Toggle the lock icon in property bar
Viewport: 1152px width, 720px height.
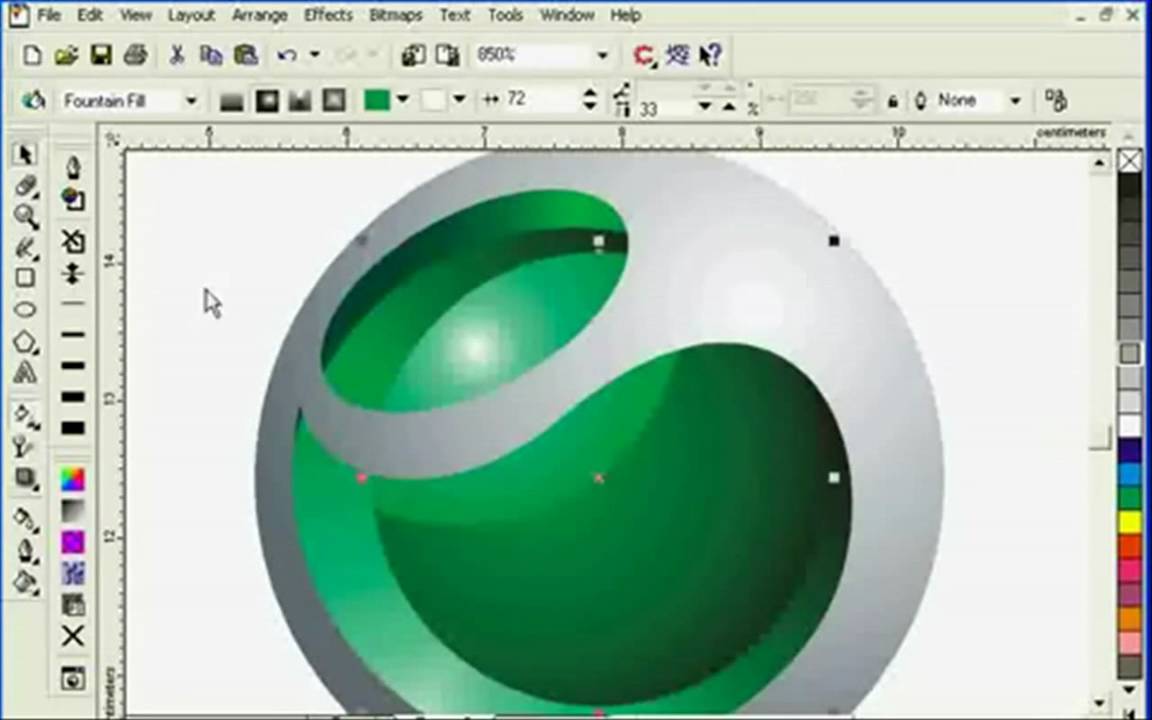[893, 101]
